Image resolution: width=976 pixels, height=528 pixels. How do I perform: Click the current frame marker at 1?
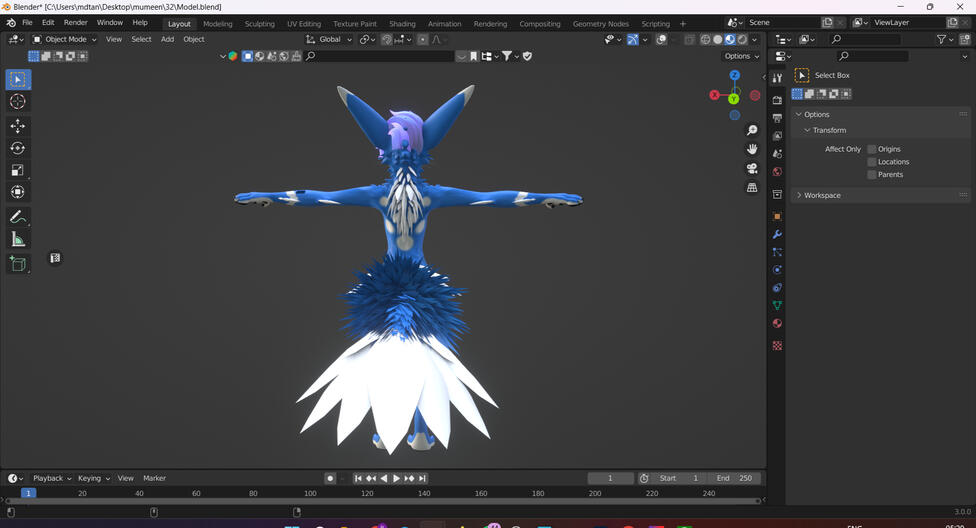(28, 493)
